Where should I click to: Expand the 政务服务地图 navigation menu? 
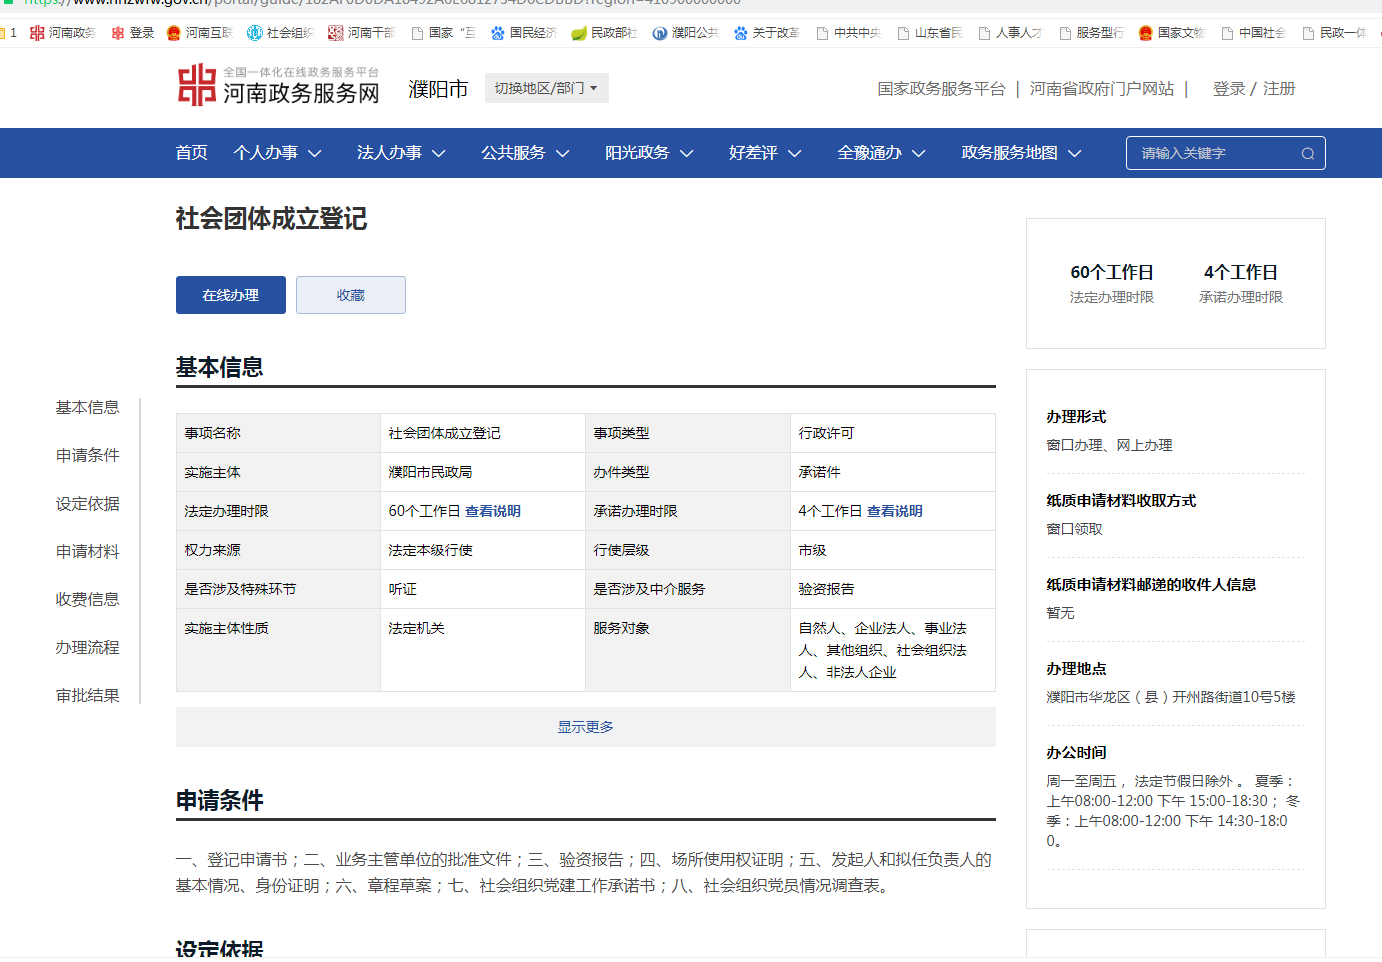click(1021, 153)
